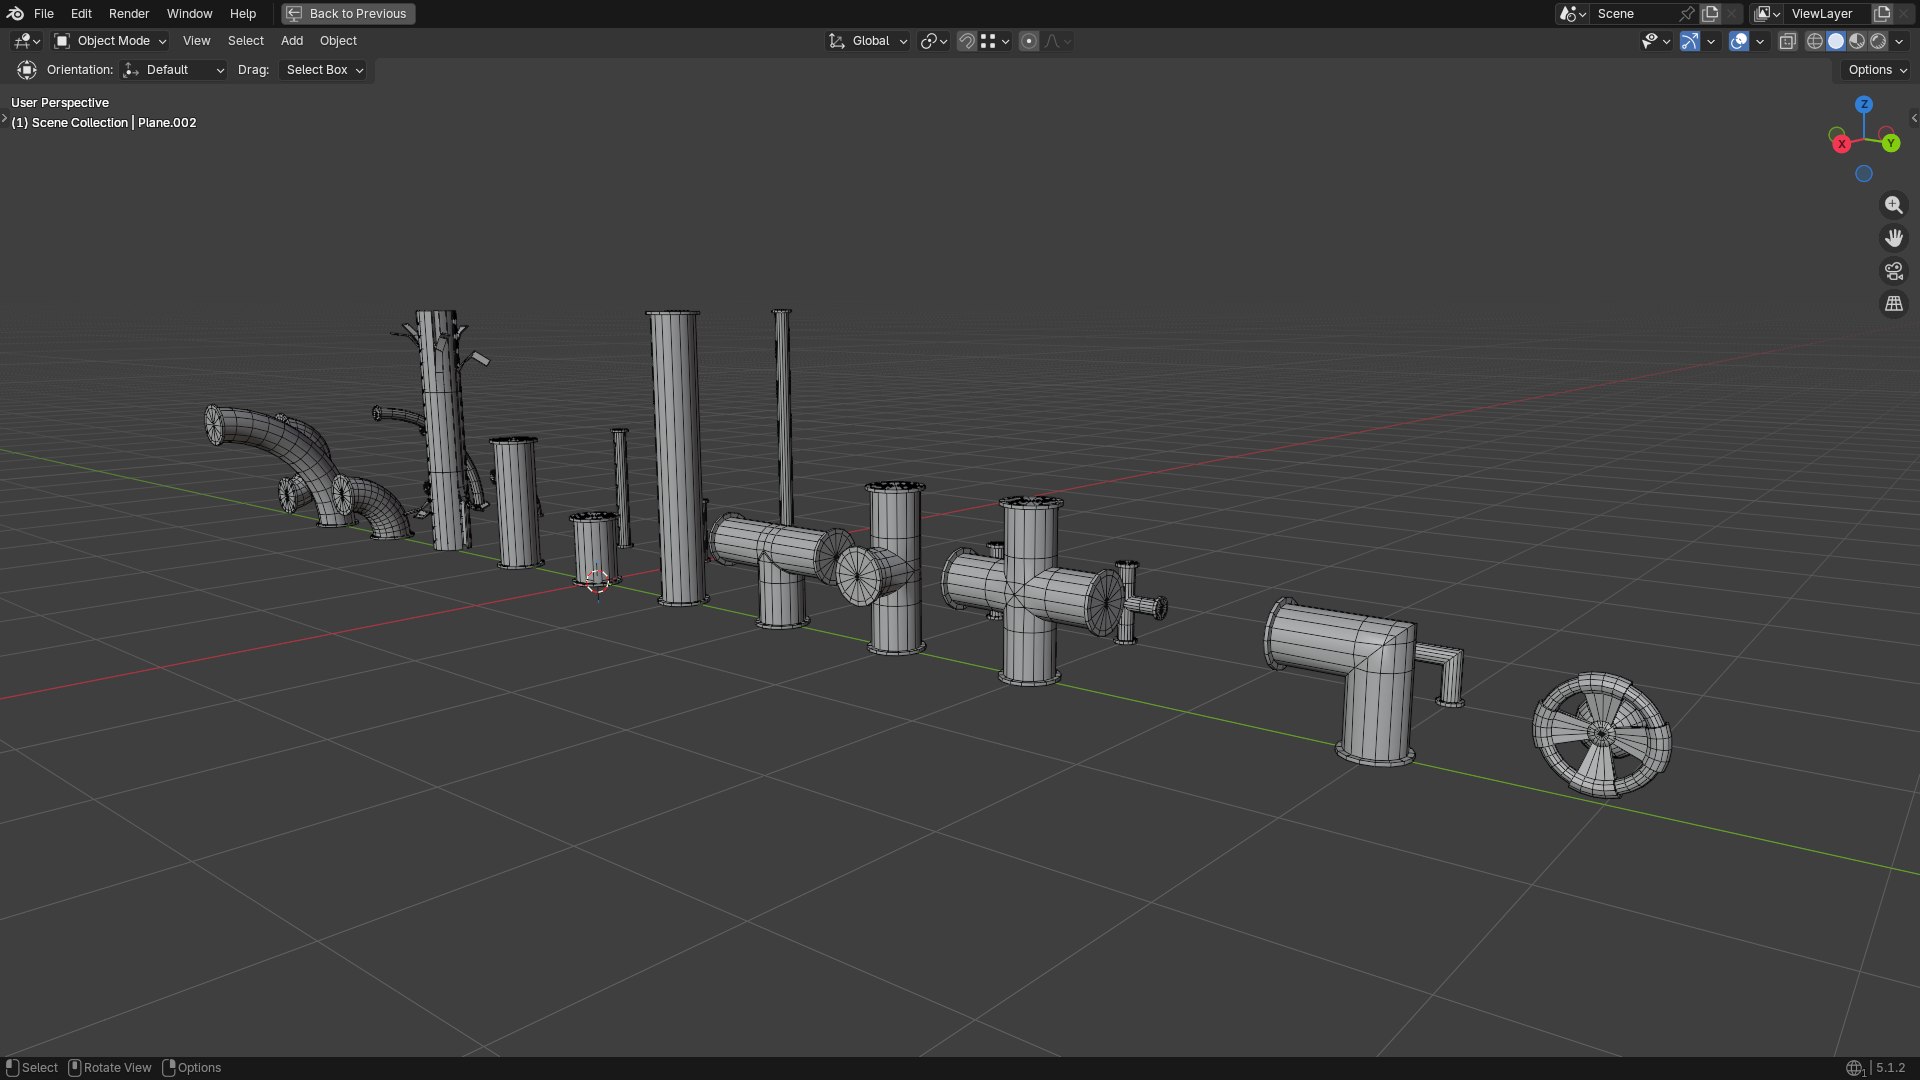This screenshot has width=1920, height=1080.
Task: Open the viewport Select menu
Action: 246,41
